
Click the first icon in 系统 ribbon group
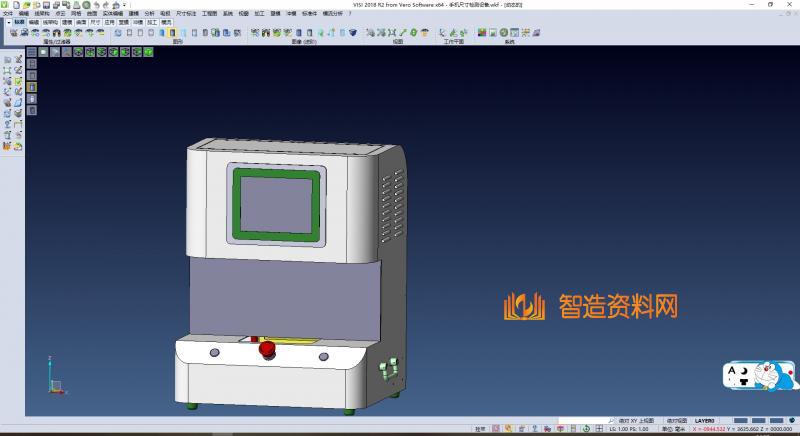[x=482, y=33]
